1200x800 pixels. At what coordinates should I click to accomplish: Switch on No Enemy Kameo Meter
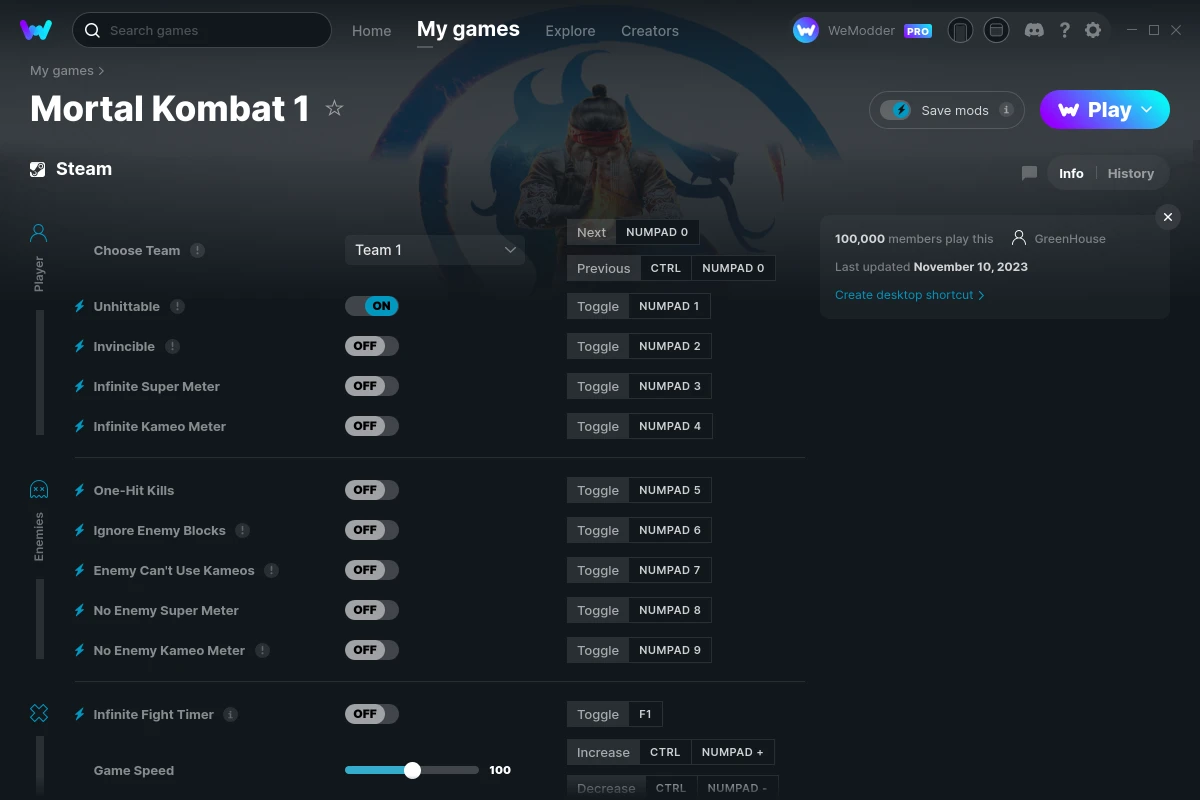click(x=372, y=650)
